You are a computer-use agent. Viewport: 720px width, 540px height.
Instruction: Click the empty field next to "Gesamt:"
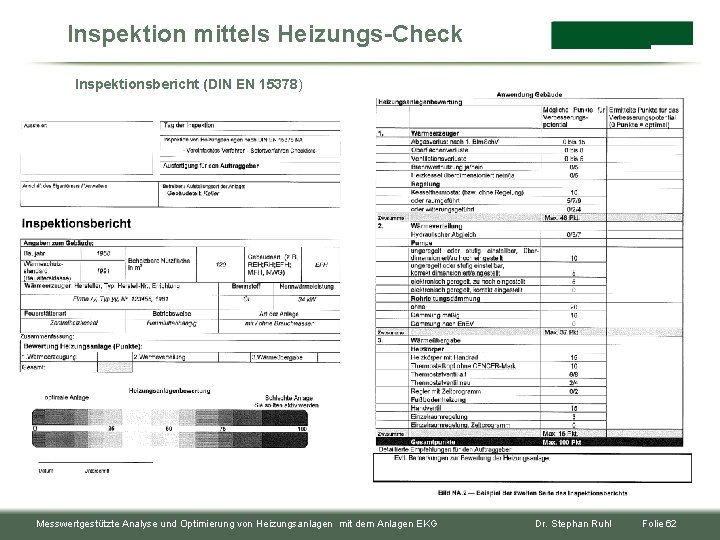[115, 367]
